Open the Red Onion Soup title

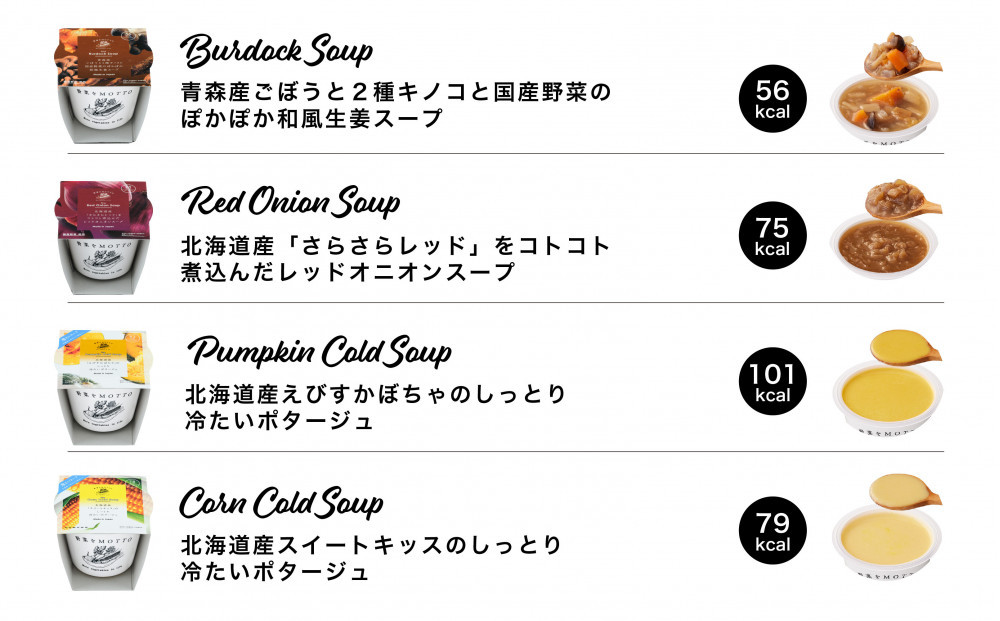[291, 202]
